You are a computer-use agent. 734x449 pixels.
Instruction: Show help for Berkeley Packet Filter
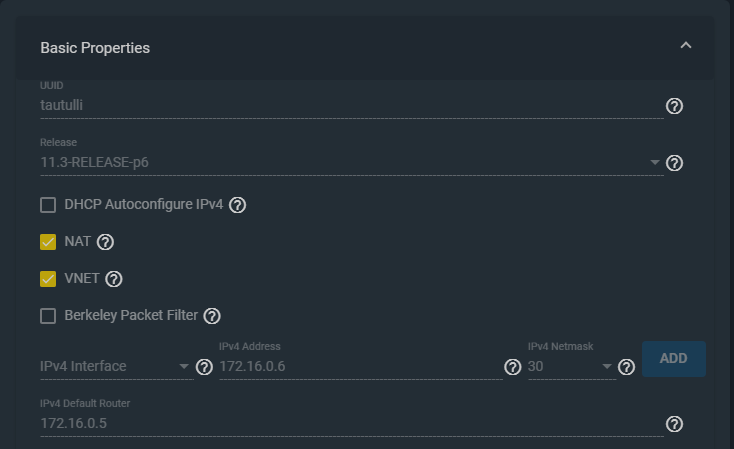coord(212,316)
